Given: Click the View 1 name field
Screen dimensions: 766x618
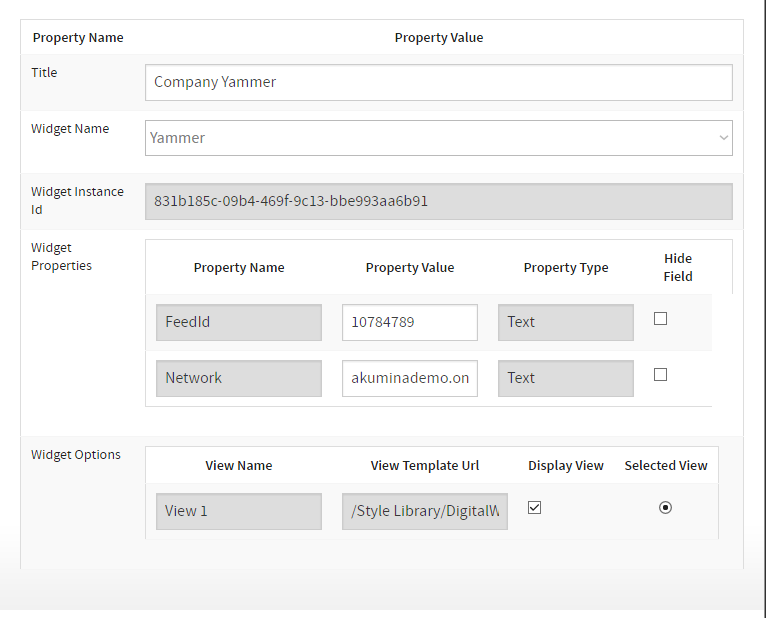Looking at the screenshot, I should [238, 511].
